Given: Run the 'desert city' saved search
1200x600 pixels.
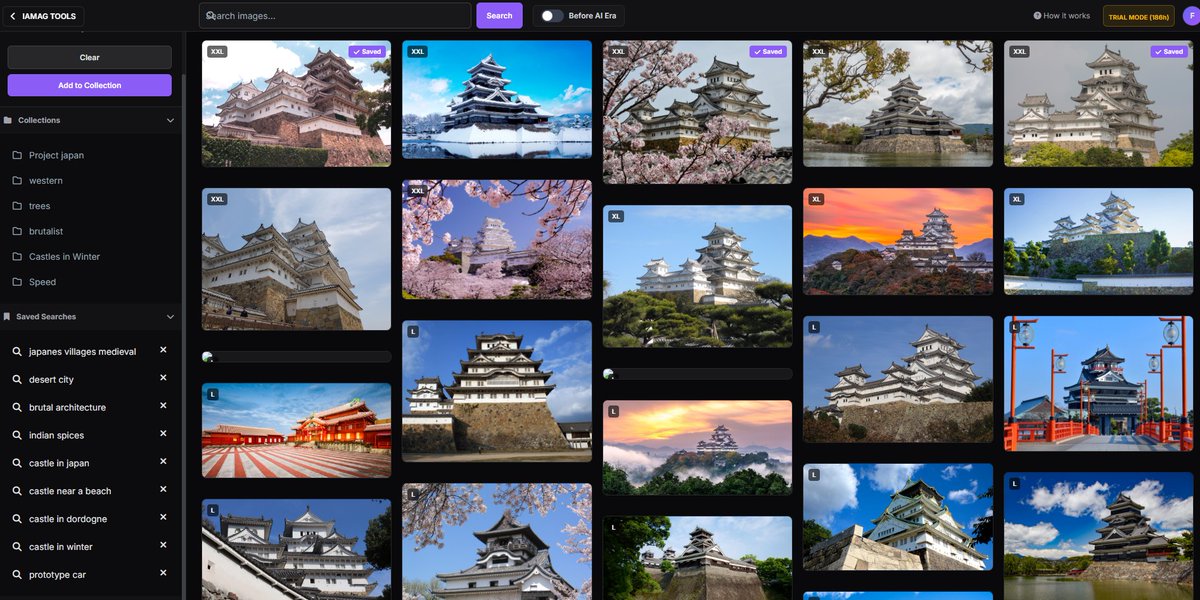Looking at the screenshot, I should point(51,380).
